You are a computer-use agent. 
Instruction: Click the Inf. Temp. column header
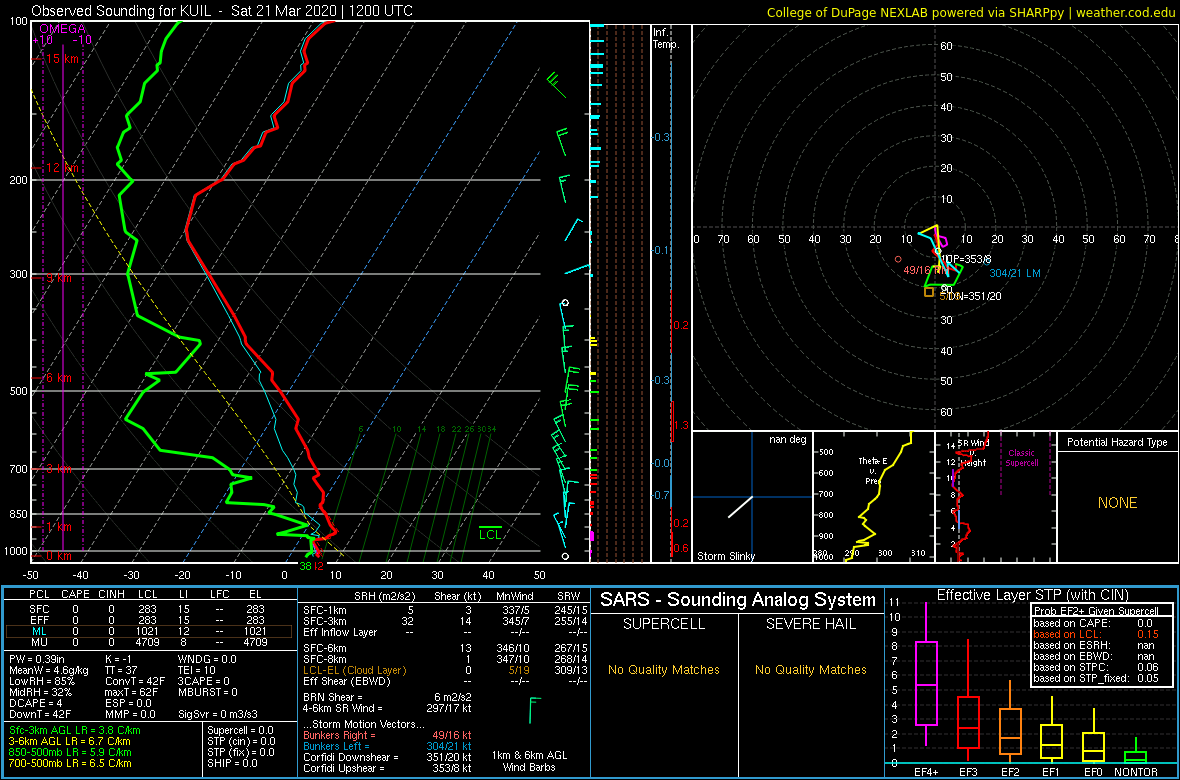(667, 38)
